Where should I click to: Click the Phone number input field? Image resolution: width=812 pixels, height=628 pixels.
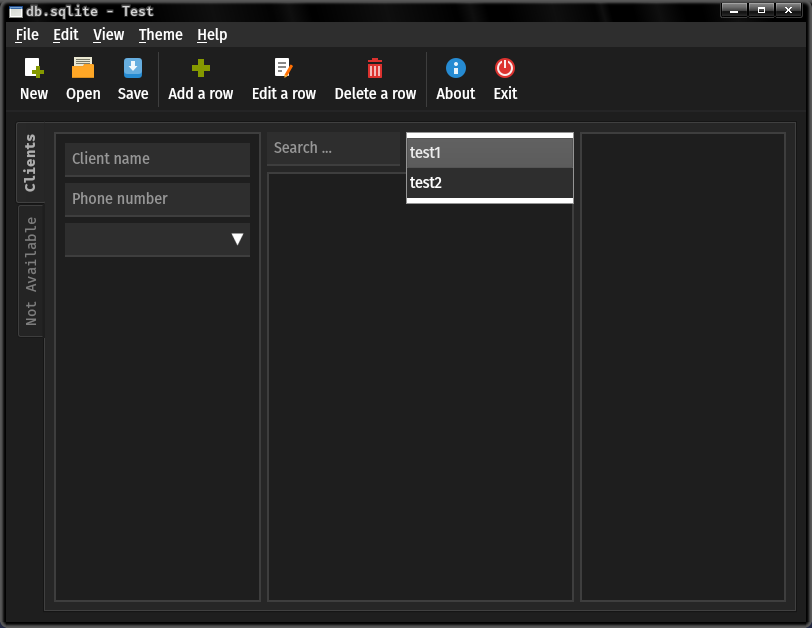pyautogui.click(x=157, y=199)
